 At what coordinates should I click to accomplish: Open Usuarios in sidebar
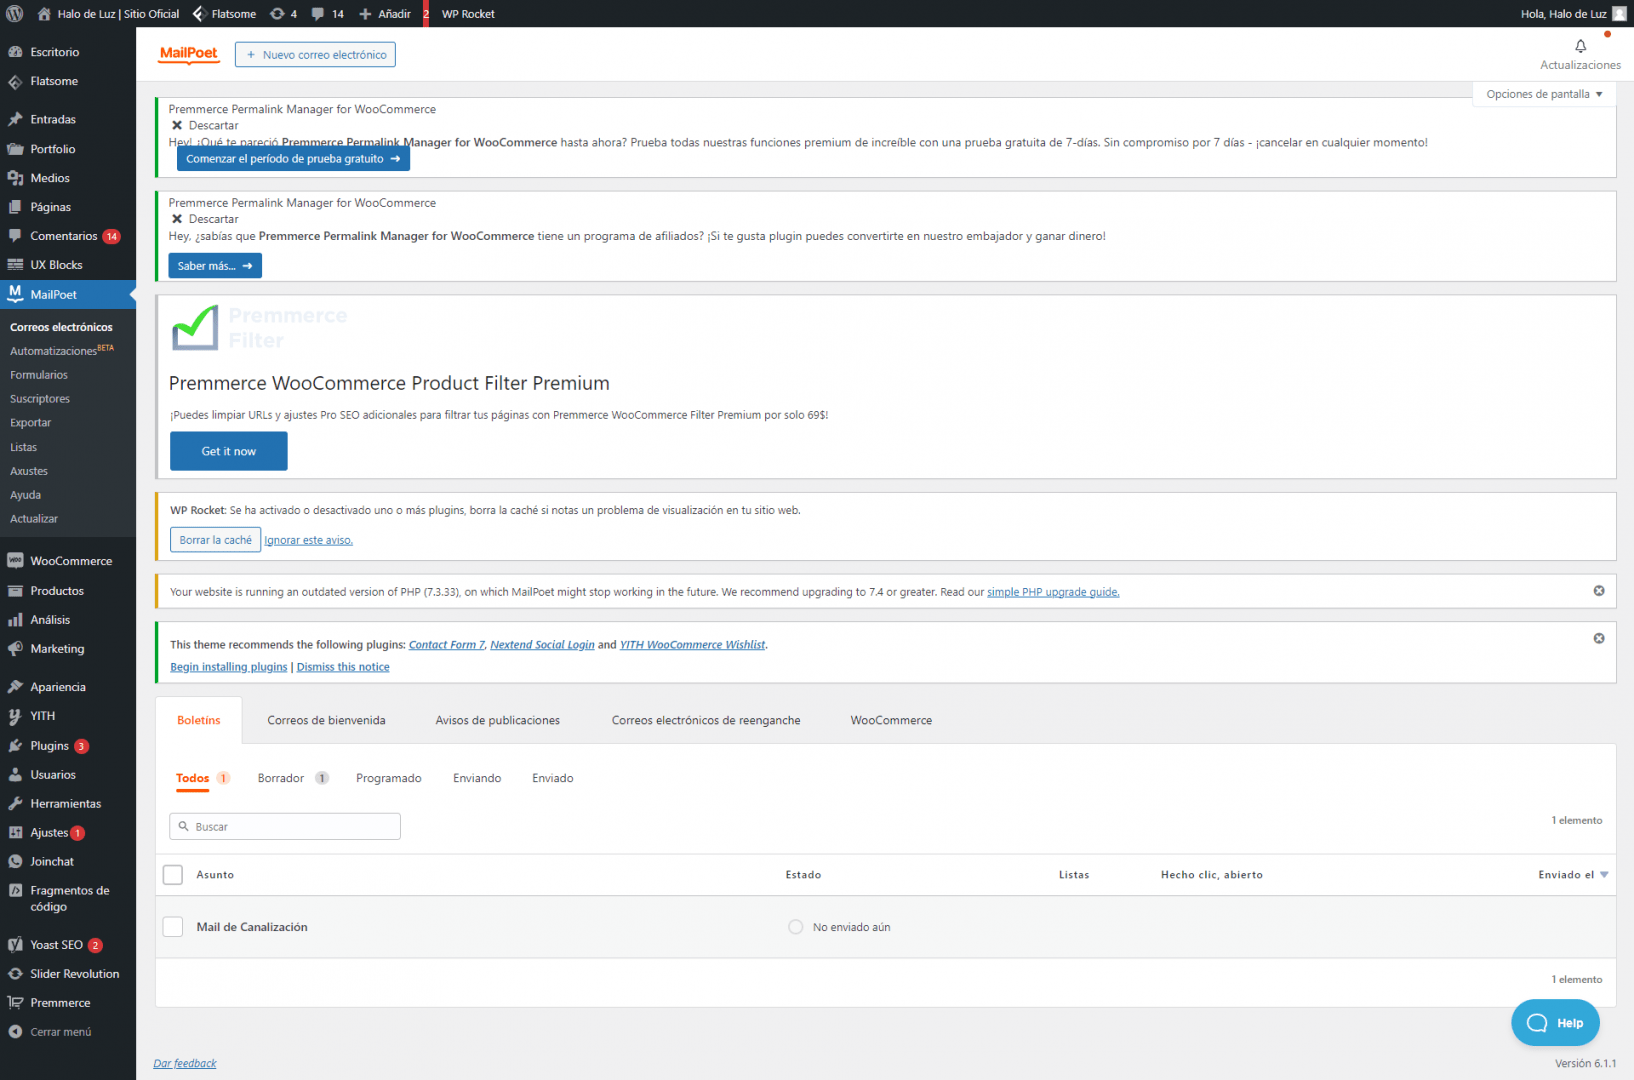(x=53, y=775)
